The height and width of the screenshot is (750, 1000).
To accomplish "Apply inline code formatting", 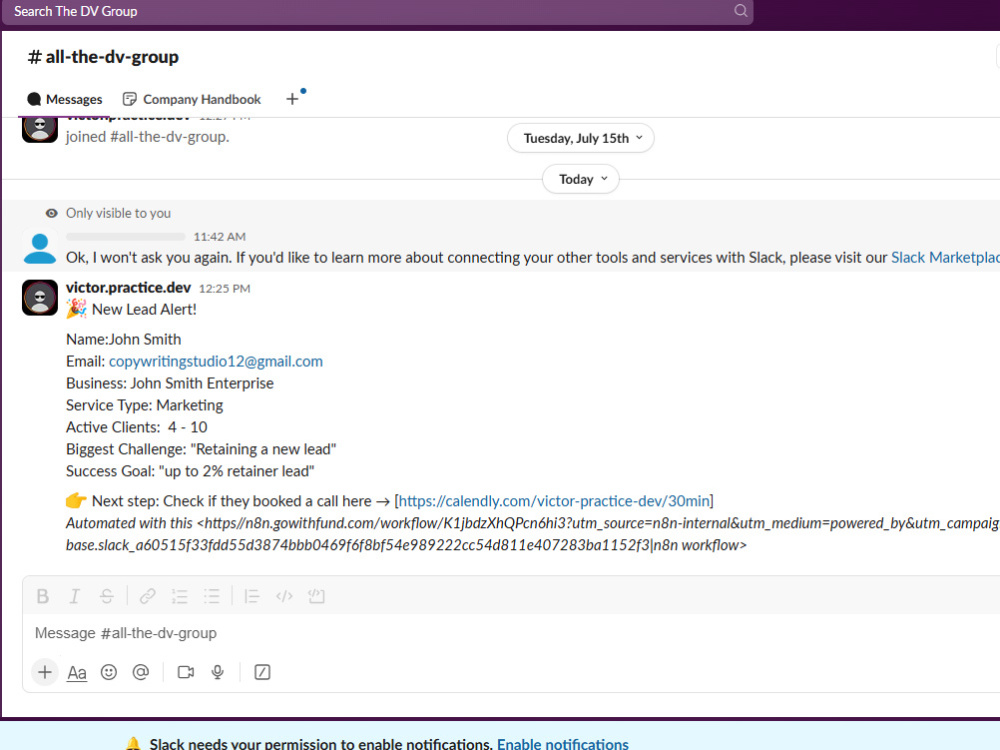I will tap(284, 596).
